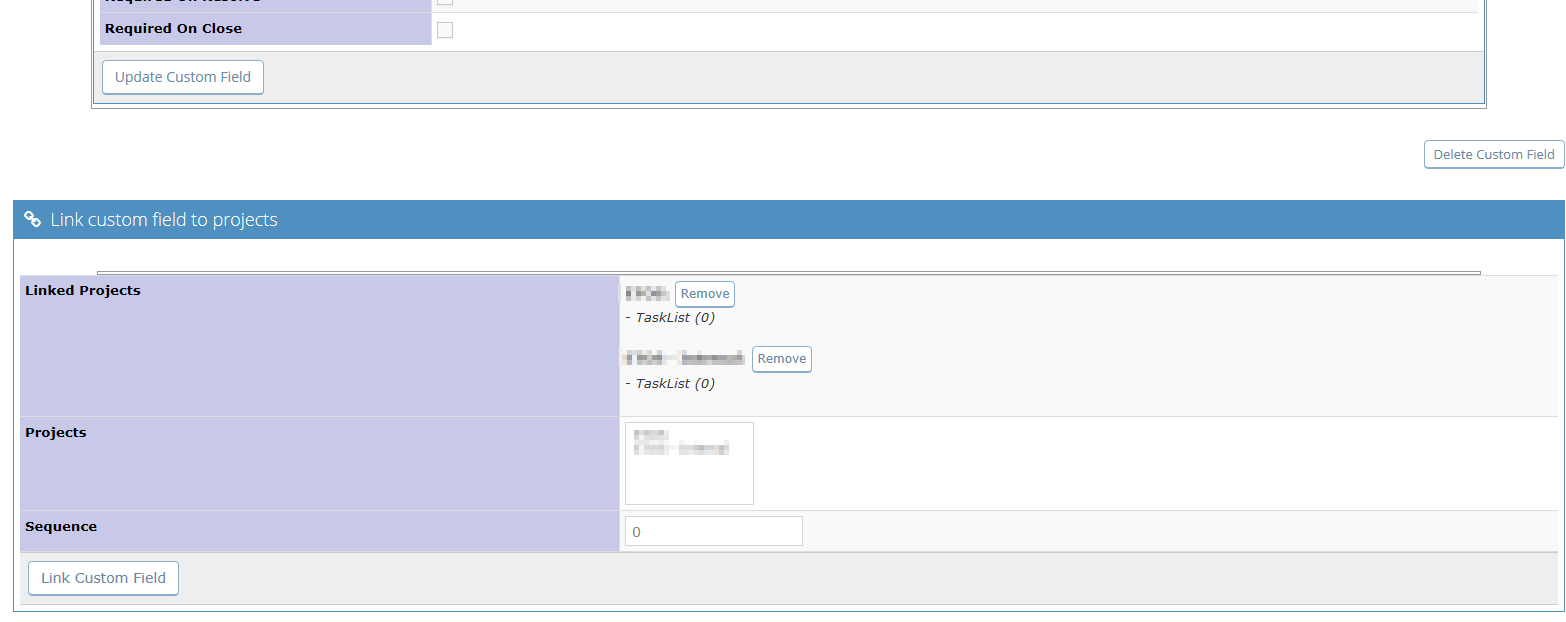Click the second linked project's name

685,359
